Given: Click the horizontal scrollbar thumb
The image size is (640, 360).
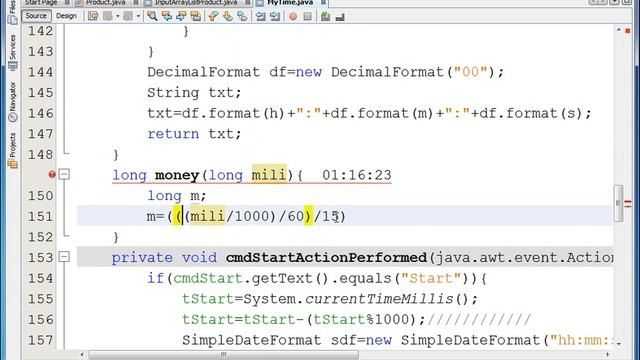Looking at the screenshot, I should pyautogui.click(x=224, y=355).
